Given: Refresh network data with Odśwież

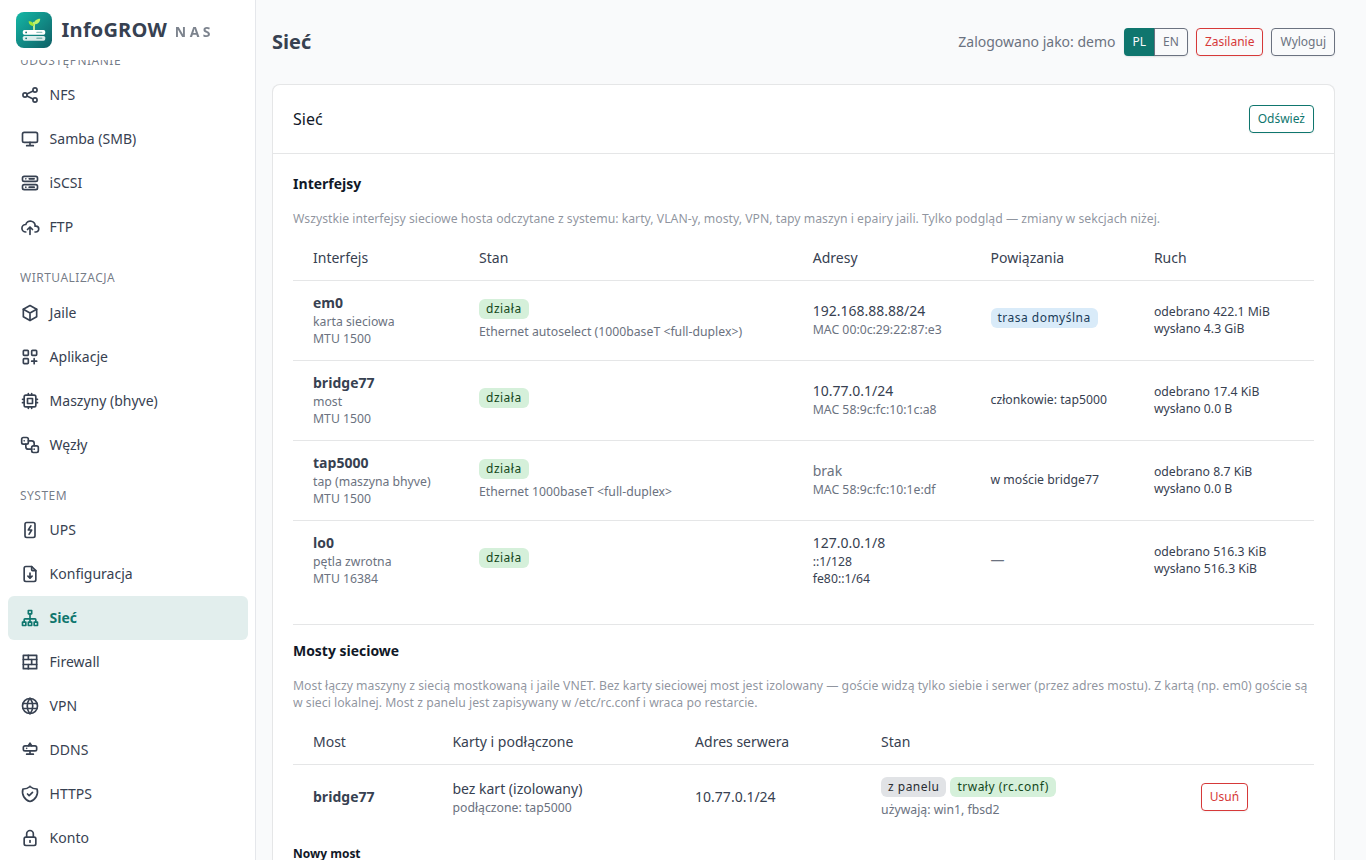Looking at the screenshot, I should point(1281,119).
